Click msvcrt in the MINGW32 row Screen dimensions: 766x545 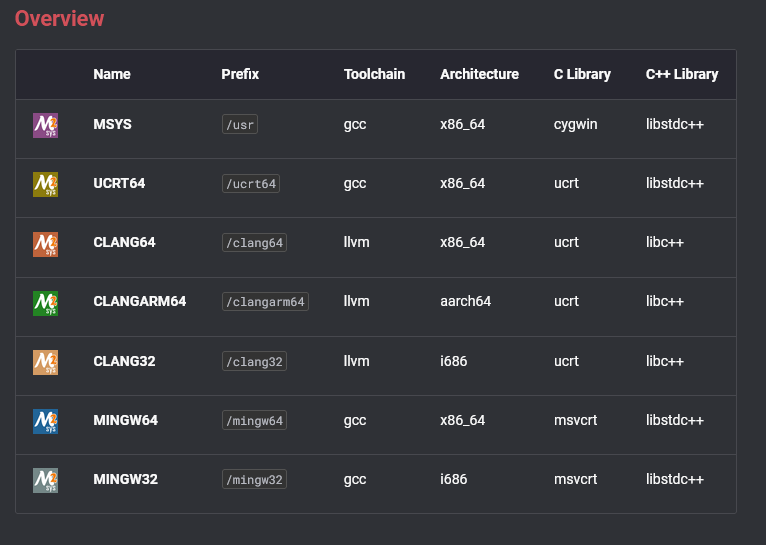coord(575,480)
